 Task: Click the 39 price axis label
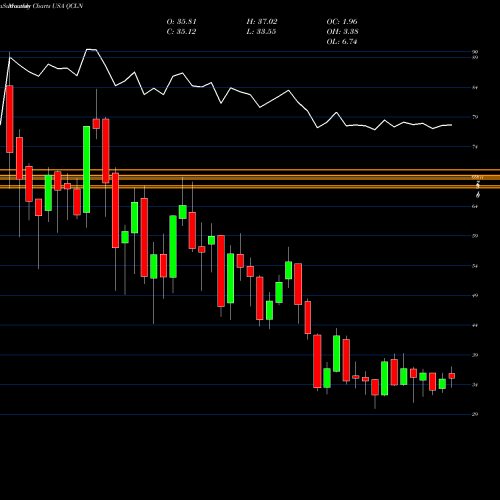[x=475, y=355]
